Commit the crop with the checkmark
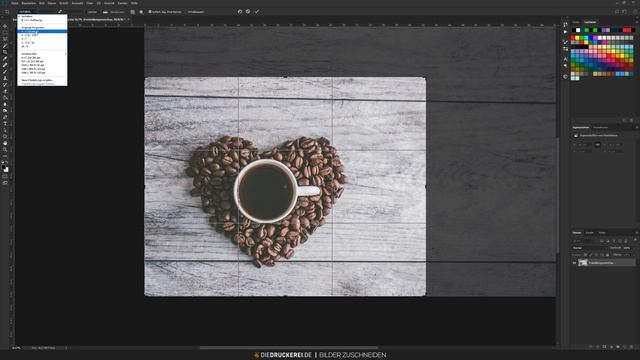Screen dimensions: 640x360 click(257, 12)
